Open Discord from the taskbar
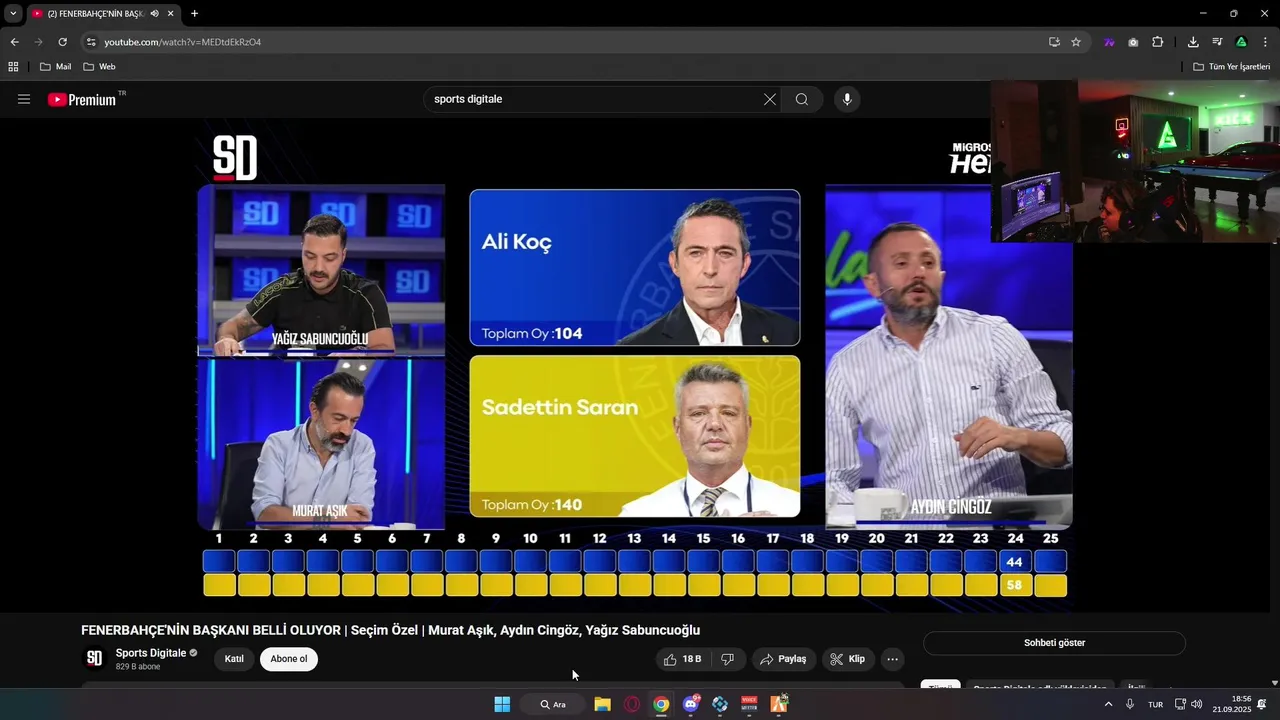1280x720 pixels. (690, 704)
